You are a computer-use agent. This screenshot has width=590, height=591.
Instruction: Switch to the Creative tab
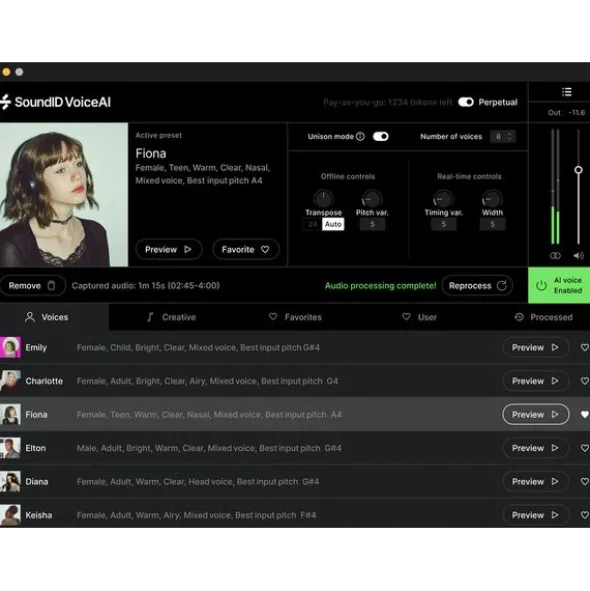coord(172,317)
